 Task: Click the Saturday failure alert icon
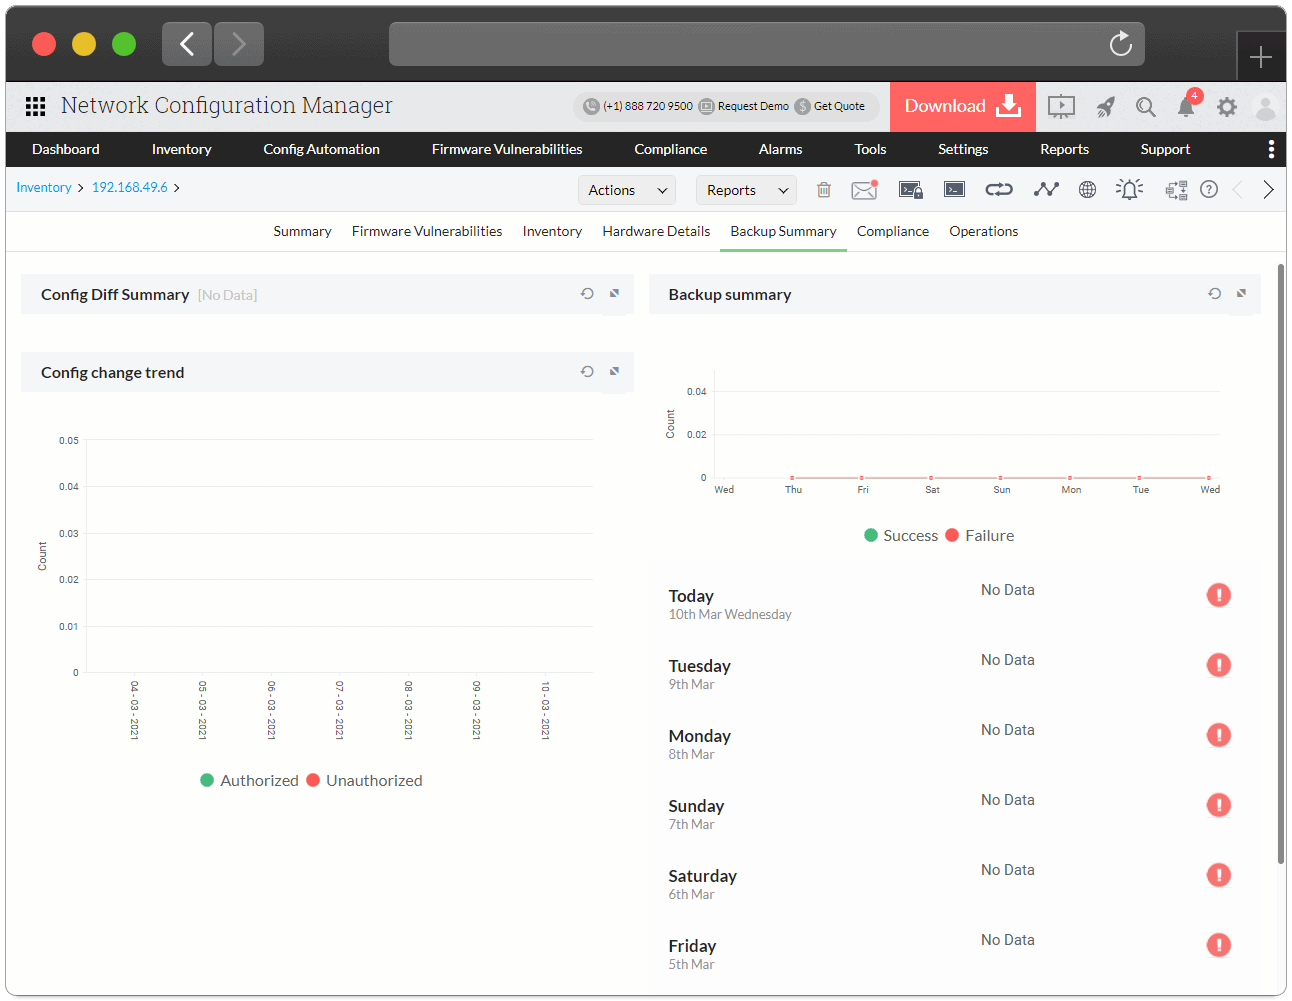tap(1219, 875)
